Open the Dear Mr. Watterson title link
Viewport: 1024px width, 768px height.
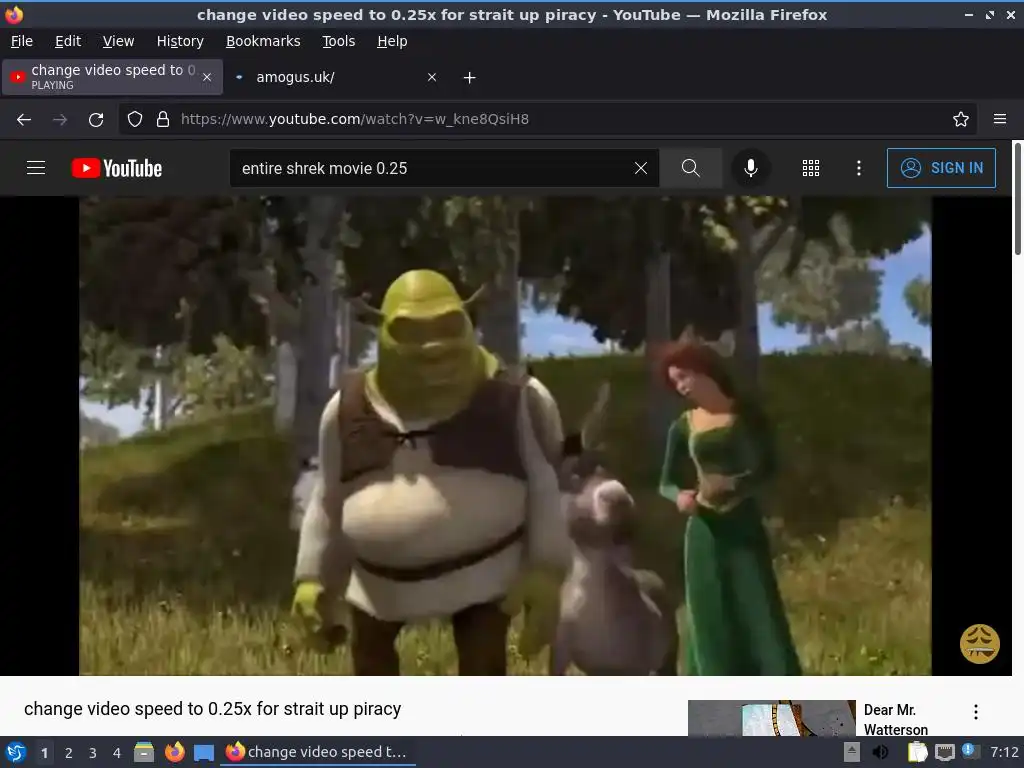pos(895,719)
